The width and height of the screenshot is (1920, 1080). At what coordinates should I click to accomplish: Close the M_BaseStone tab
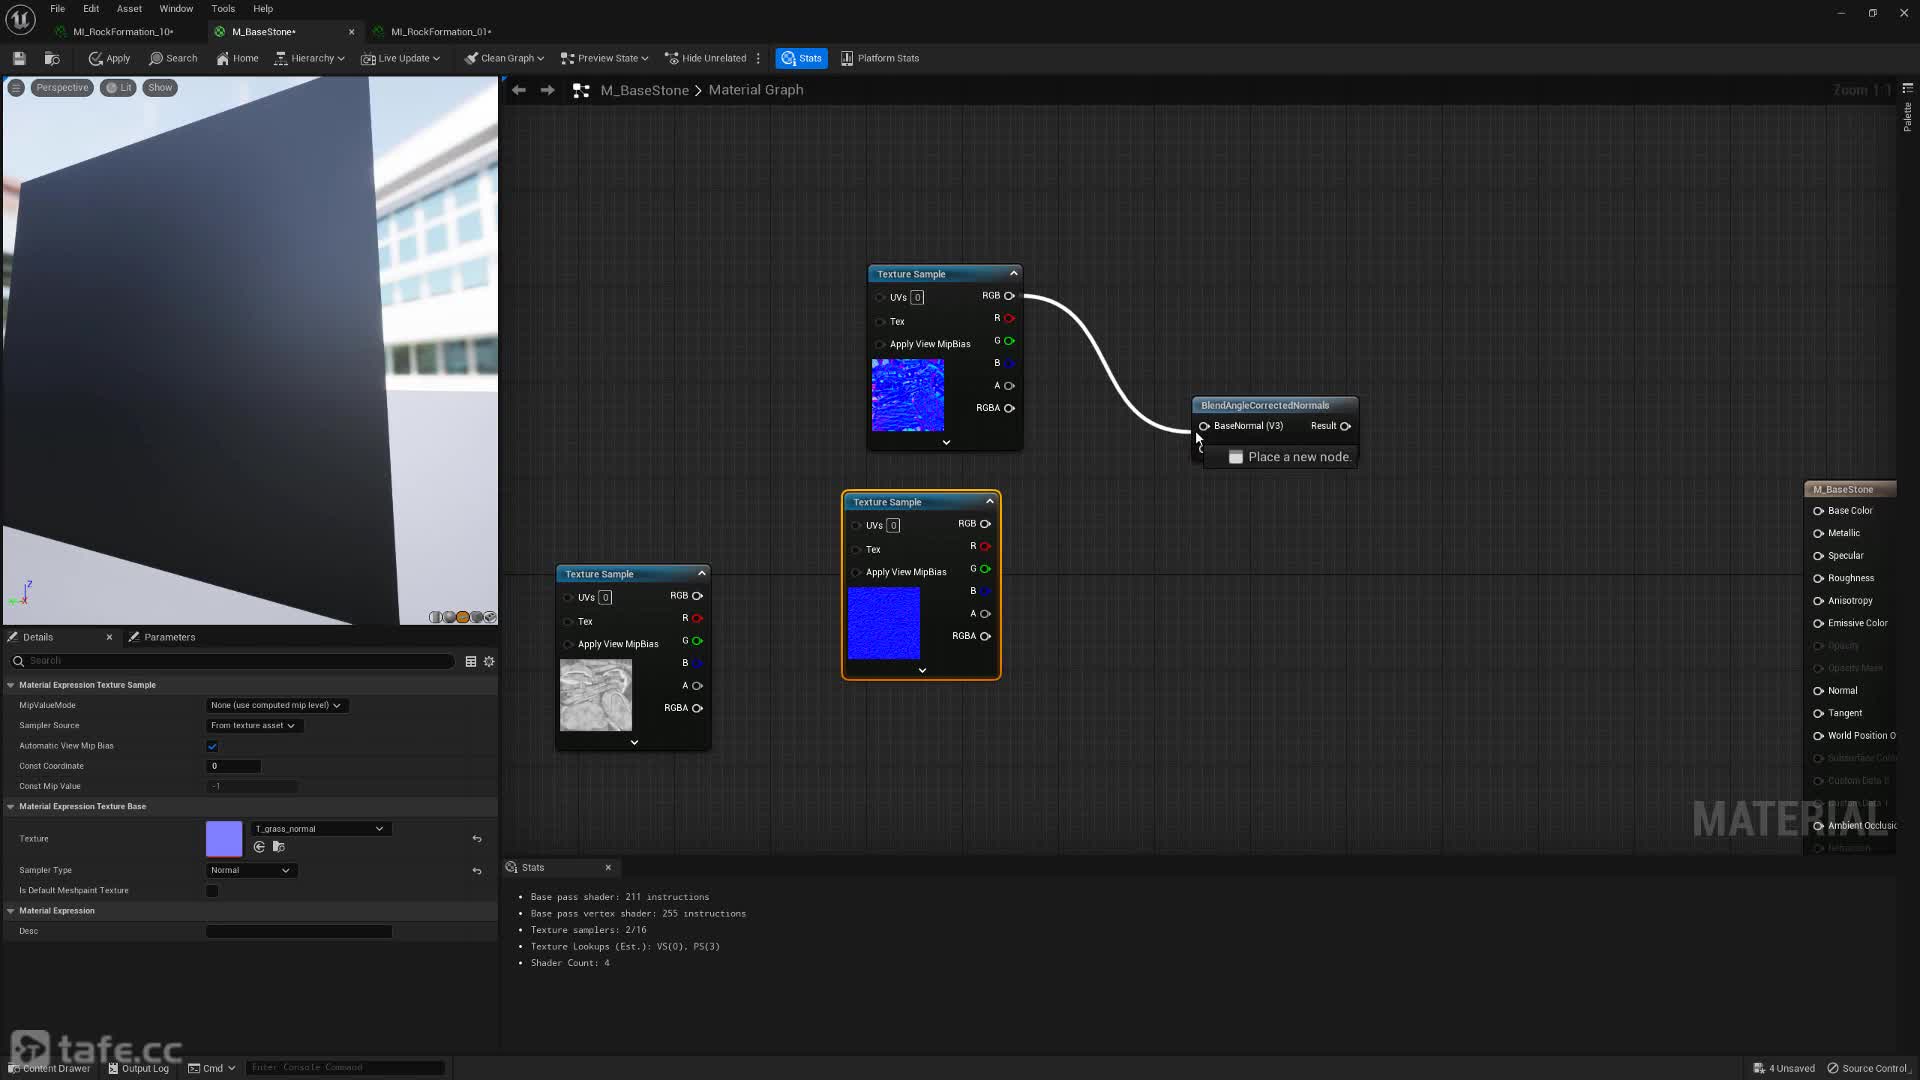click(351, 32)
